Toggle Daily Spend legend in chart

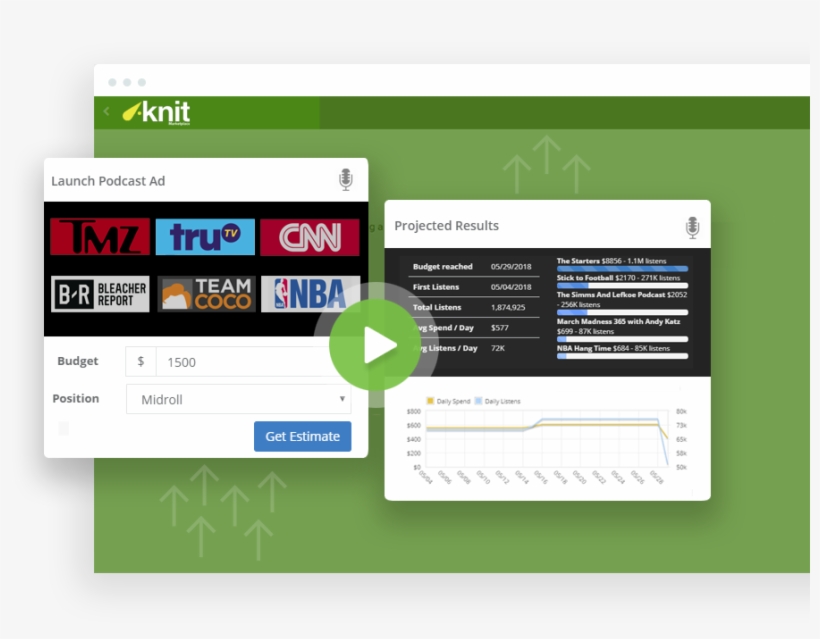[x=448, y=401]
